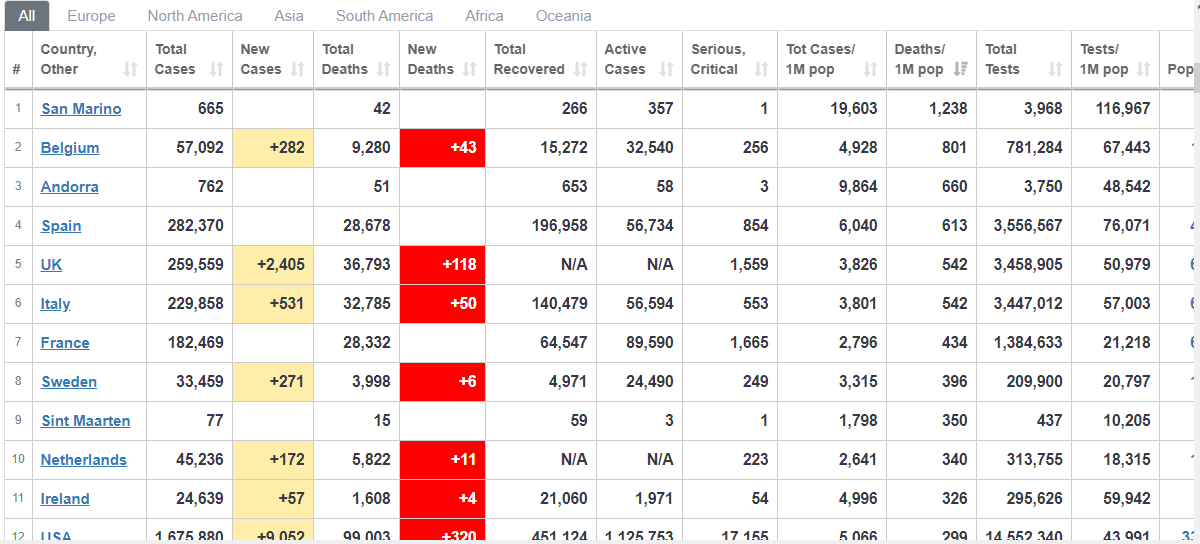Select San Marino 19,603 cases per million
Screen dimensions: 1200x544
click(854, 108)
